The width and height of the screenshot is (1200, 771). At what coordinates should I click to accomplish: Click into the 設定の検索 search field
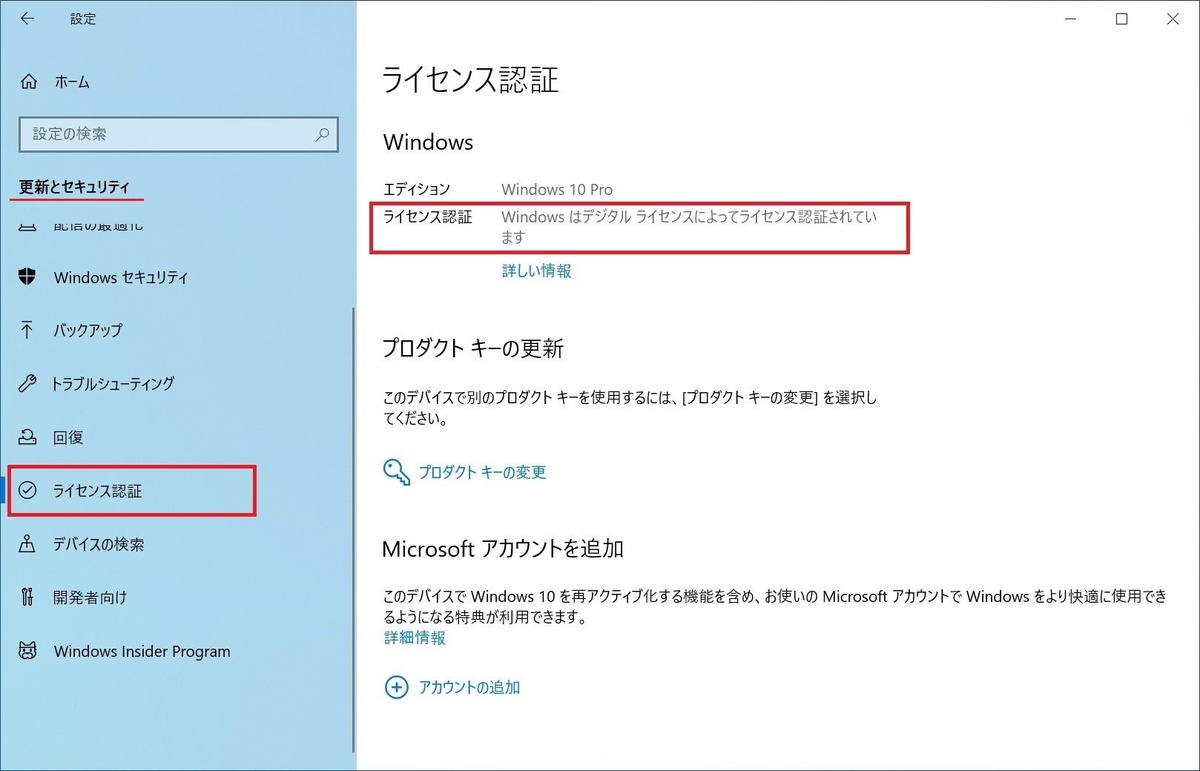(178, 133)
